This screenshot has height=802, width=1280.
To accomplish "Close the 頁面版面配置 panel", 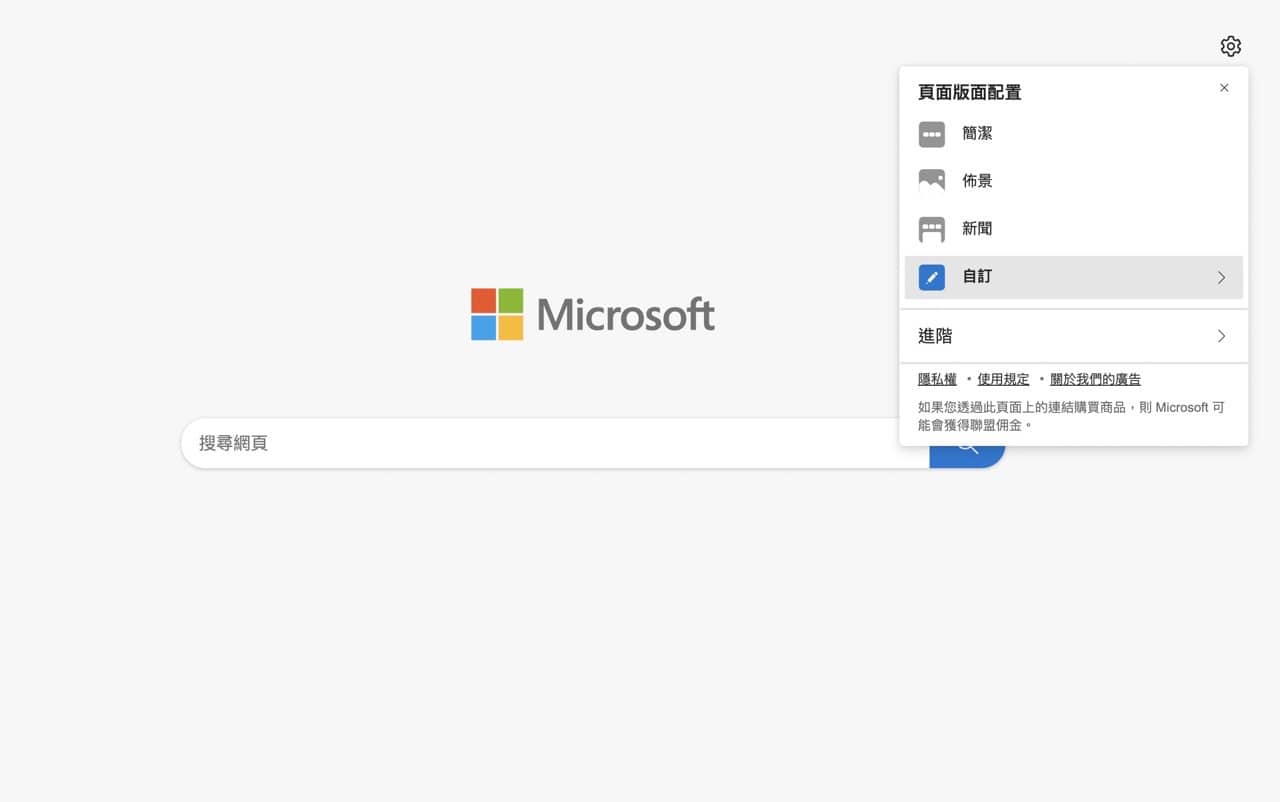I will click(1224, 88).
